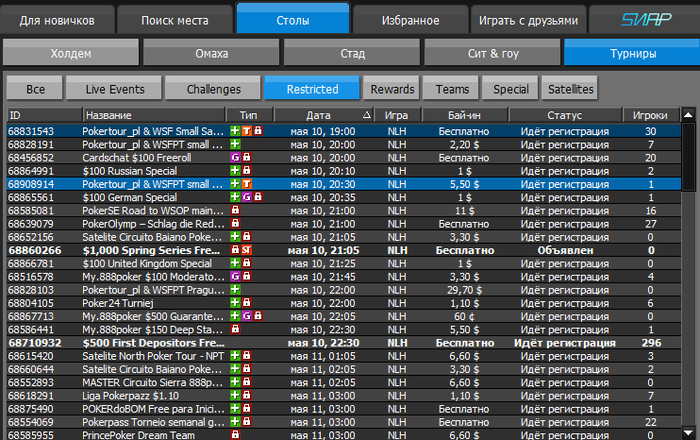700x440 pixels.
Task: Click orange T icon in row 68831543
Action: 246,131
